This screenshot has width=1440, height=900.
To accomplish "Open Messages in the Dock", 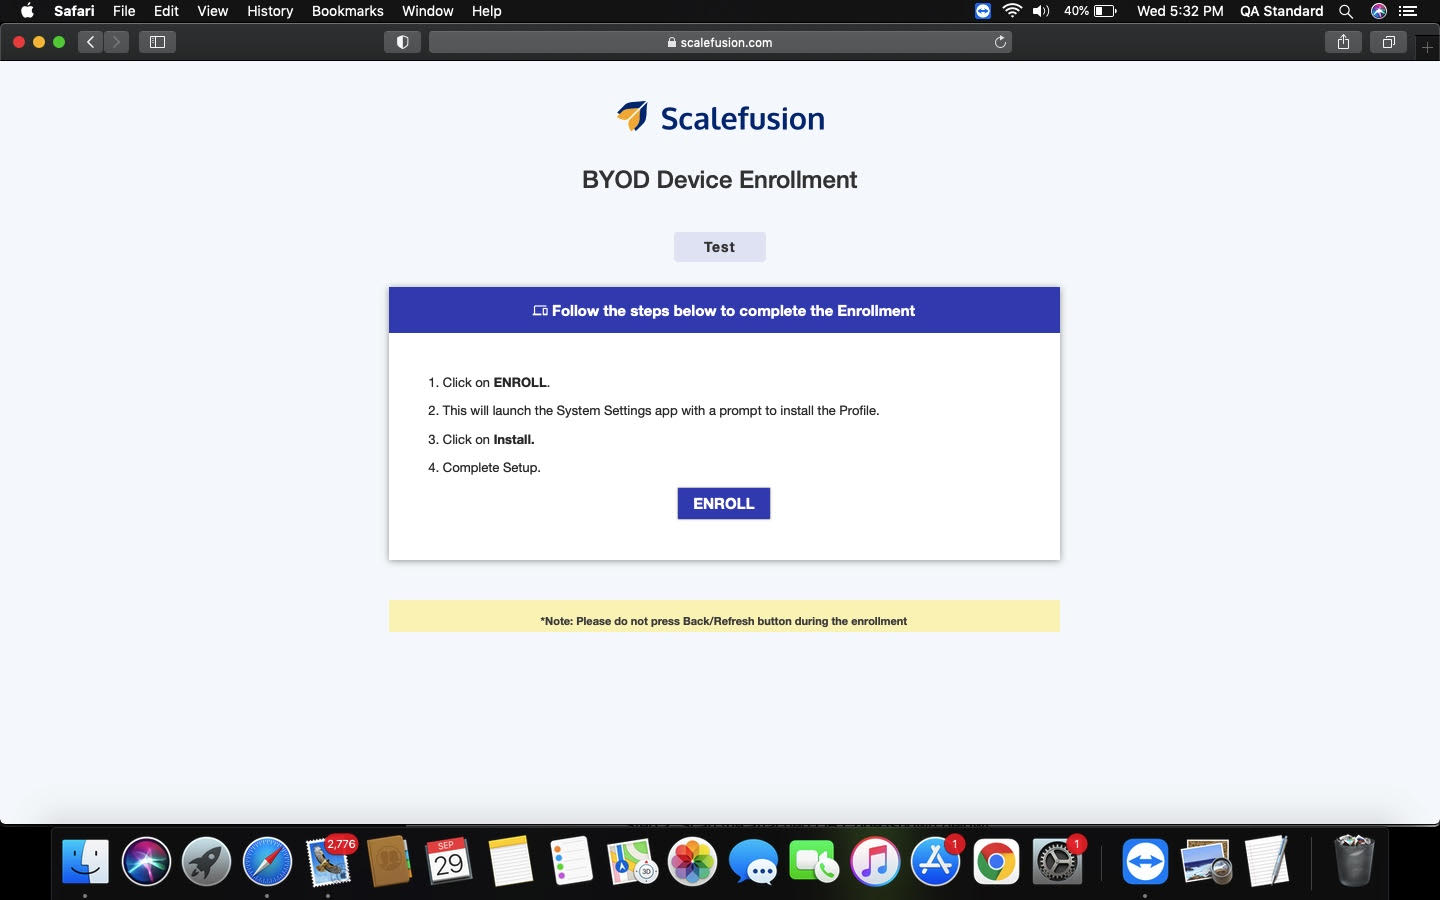I will [x=753, y=862].
